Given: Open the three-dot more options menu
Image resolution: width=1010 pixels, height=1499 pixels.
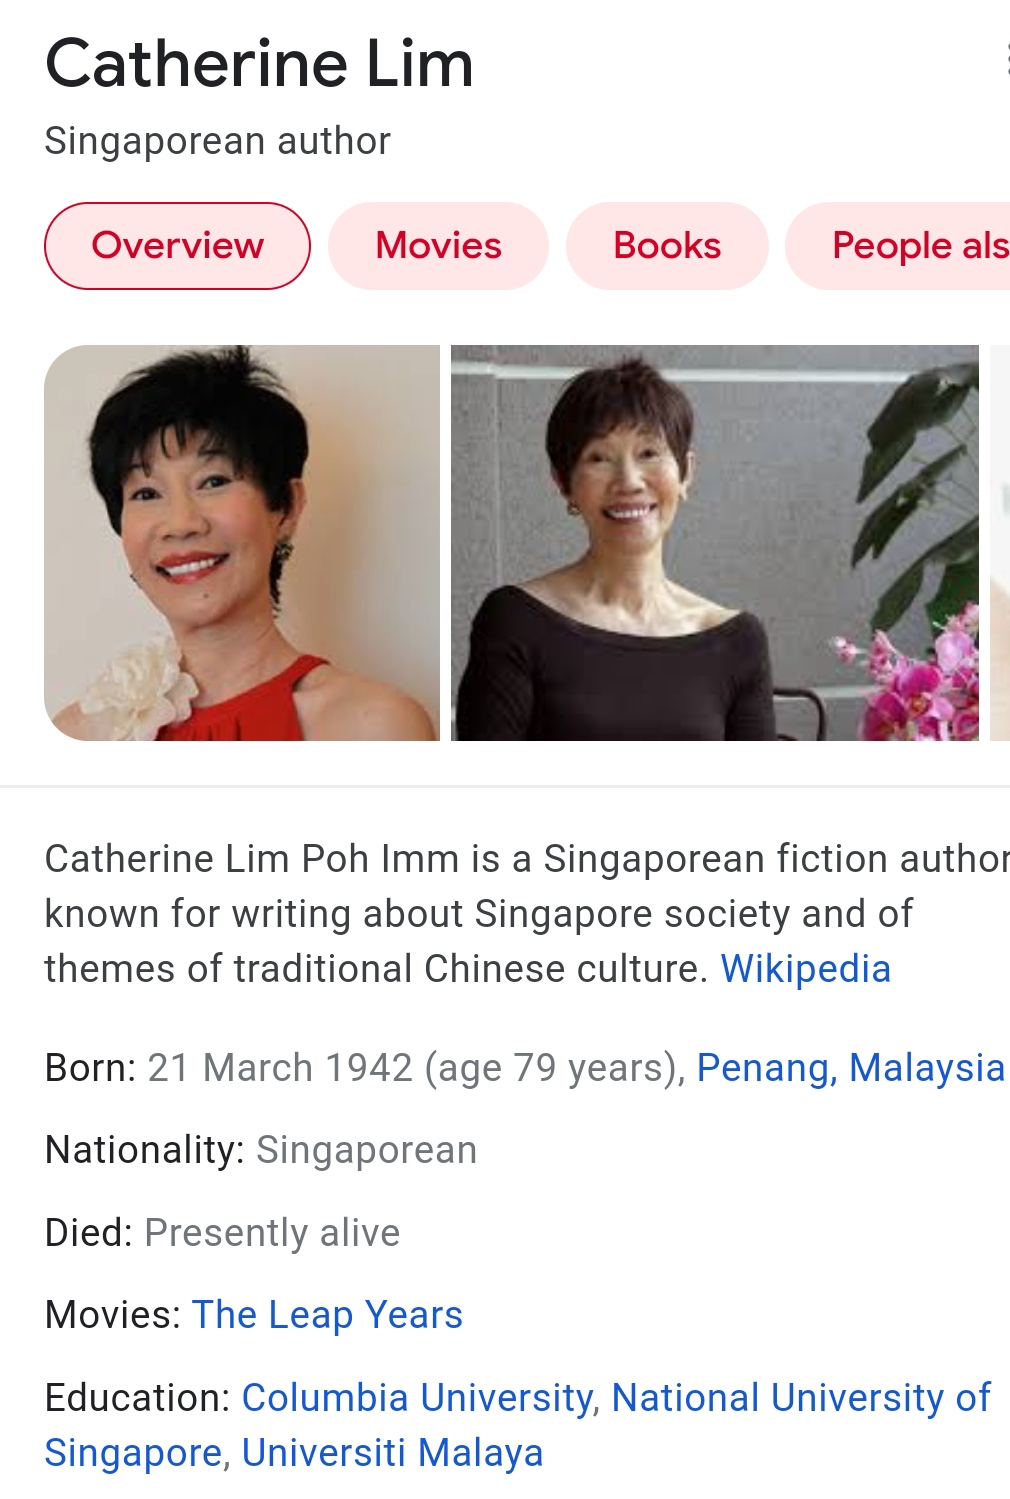Looking at the screenshot, I should 1006,60.
